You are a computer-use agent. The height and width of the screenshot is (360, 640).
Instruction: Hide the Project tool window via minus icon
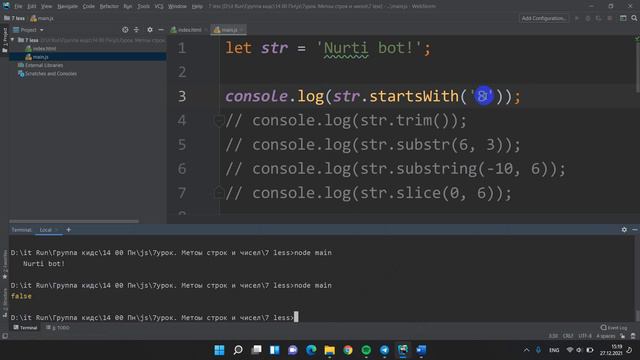pyautogui.click(x=161, y=30)
